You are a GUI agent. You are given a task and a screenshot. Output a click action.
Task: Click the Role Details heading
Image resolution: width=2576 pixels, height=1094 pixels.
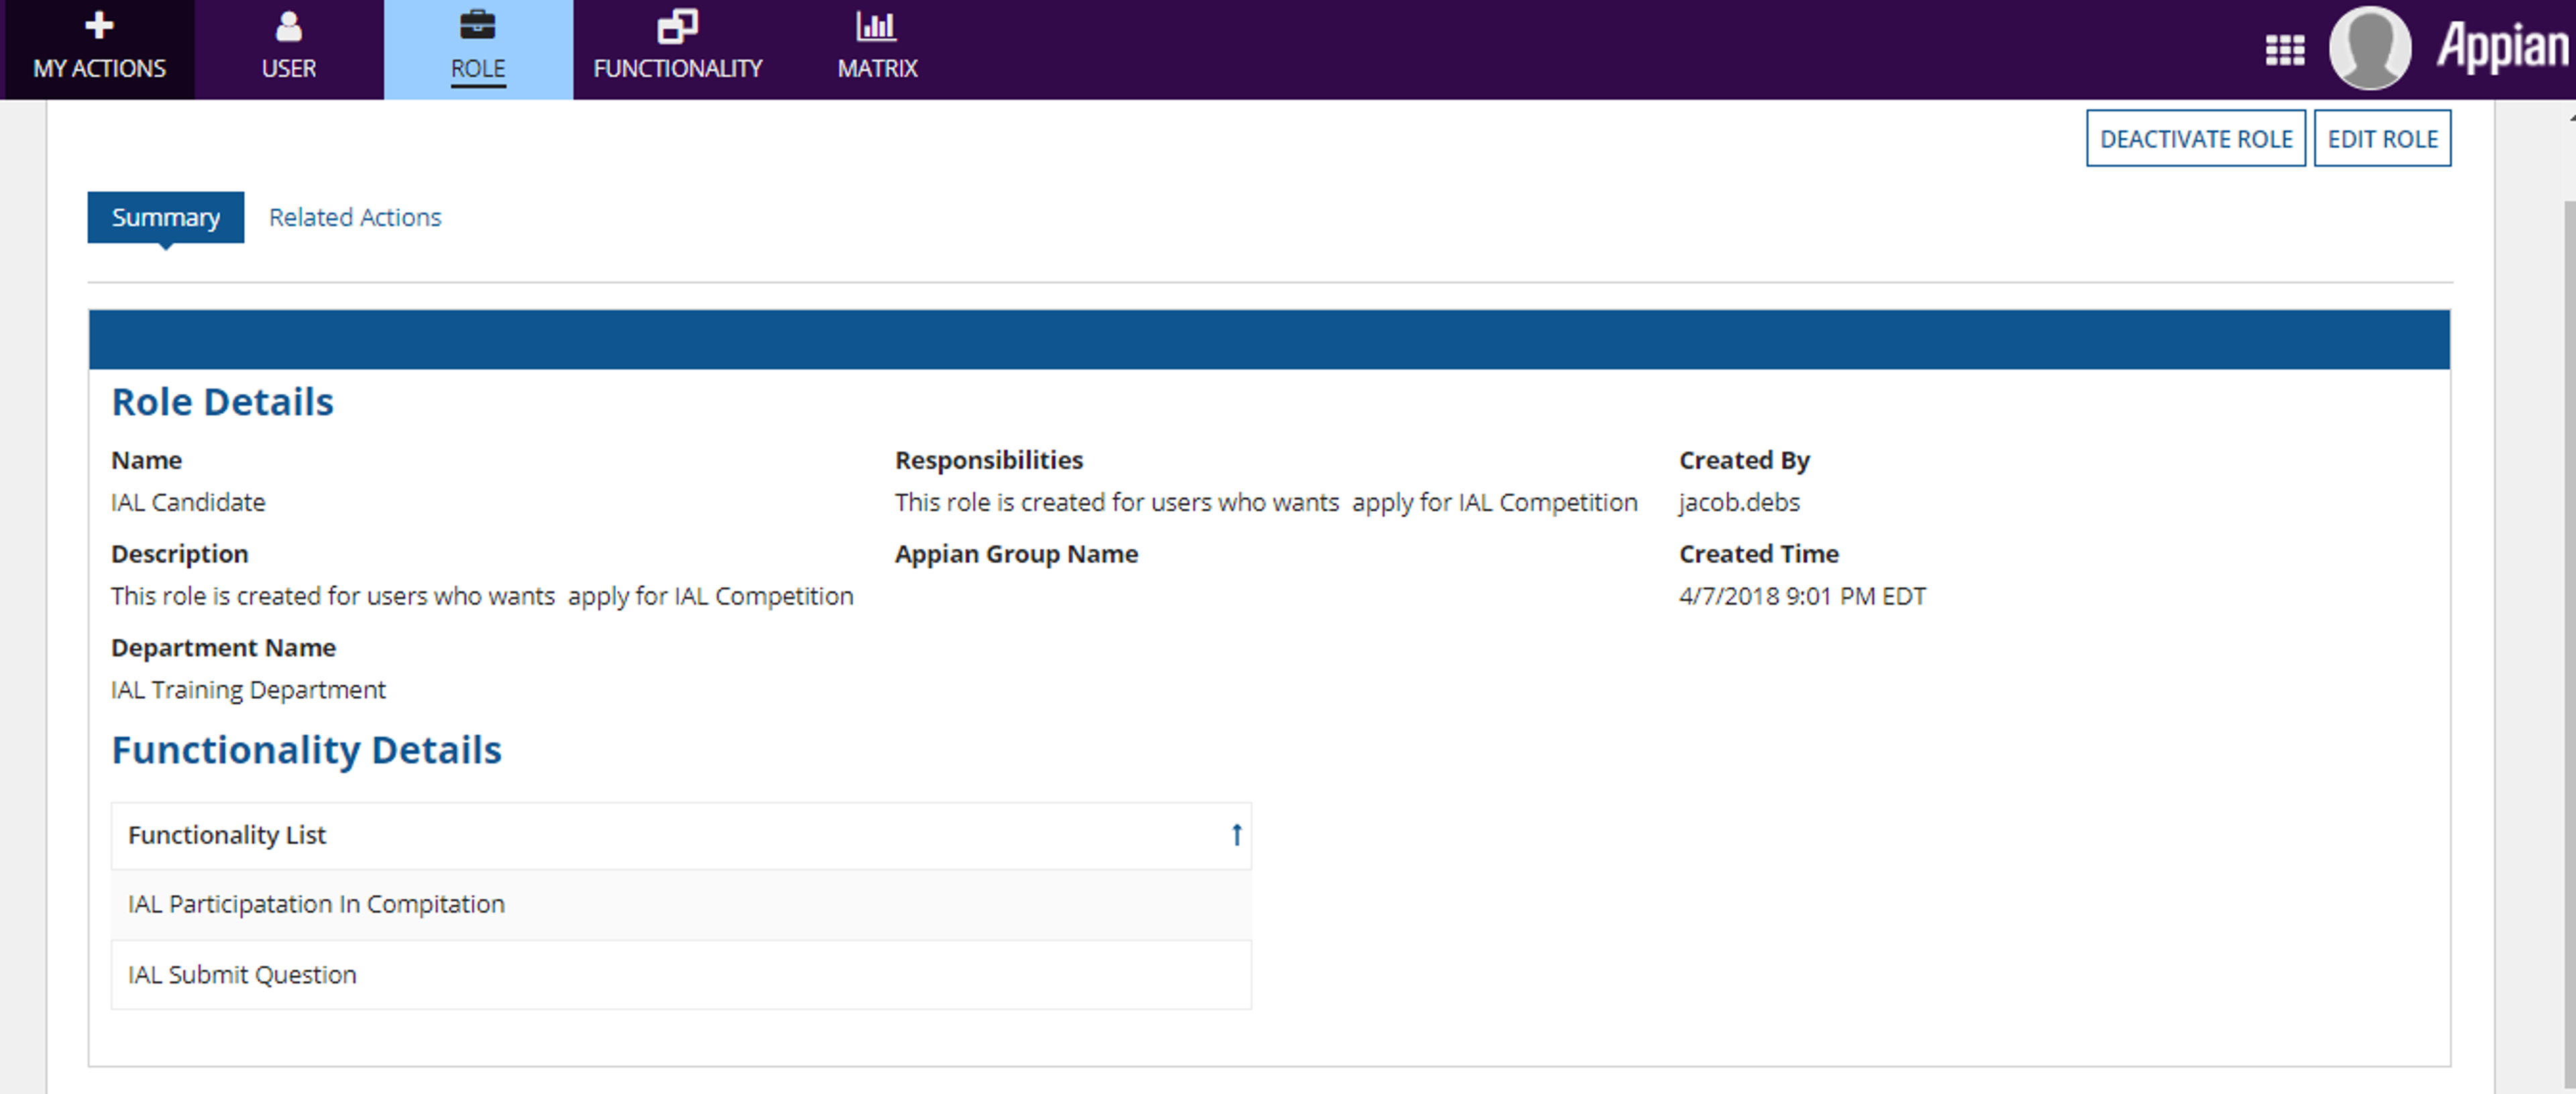click(222, 402)
